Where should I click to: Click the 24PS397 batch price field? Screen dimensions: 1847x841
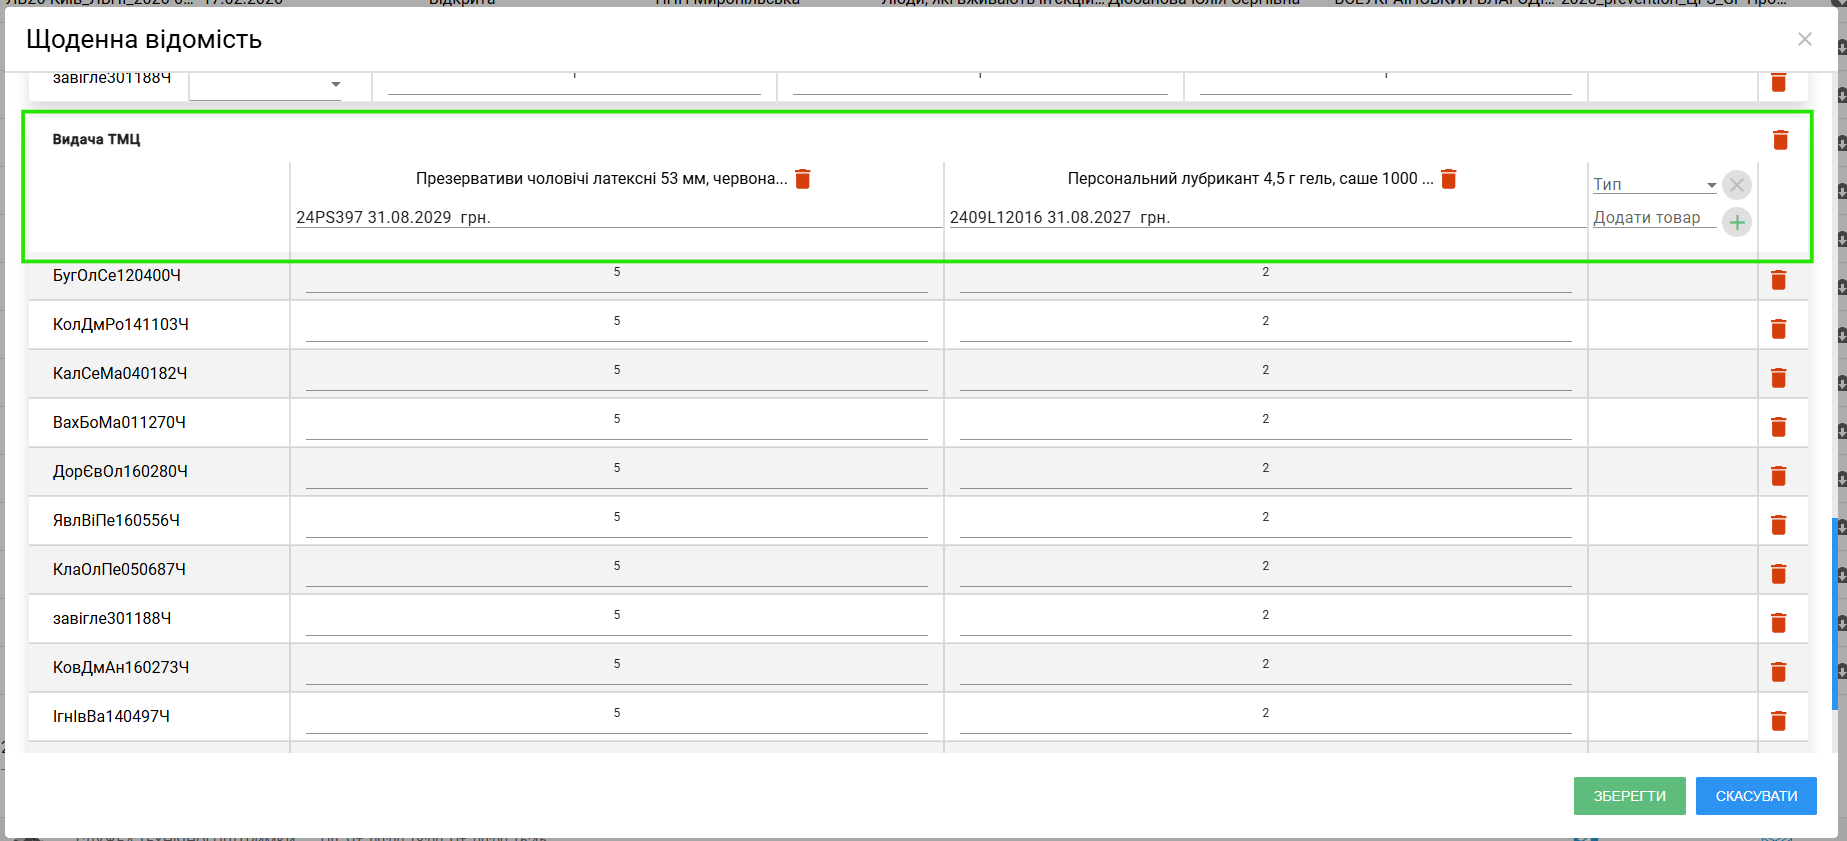616,218
